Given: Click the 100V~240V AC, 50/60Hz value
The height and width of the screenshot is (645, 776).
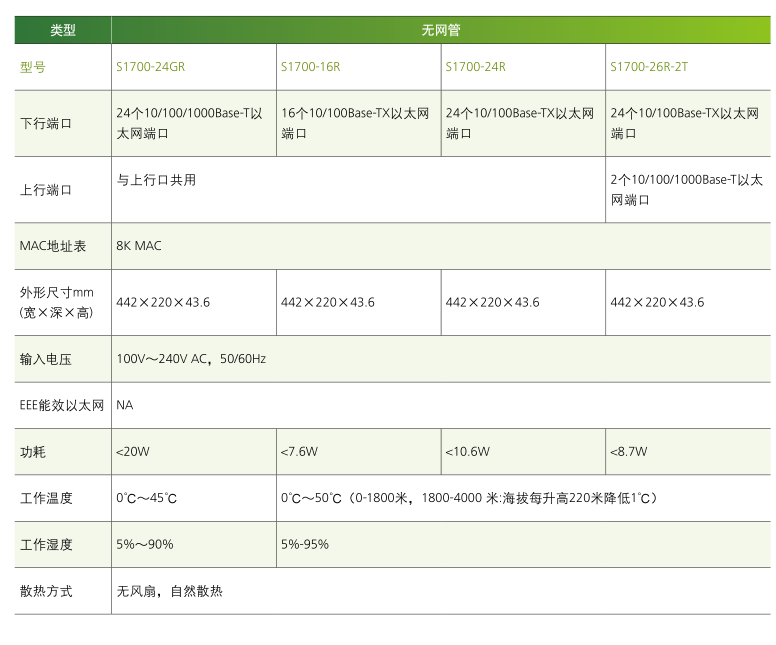Looking at the screenshot, I should [x=191, y=359].
